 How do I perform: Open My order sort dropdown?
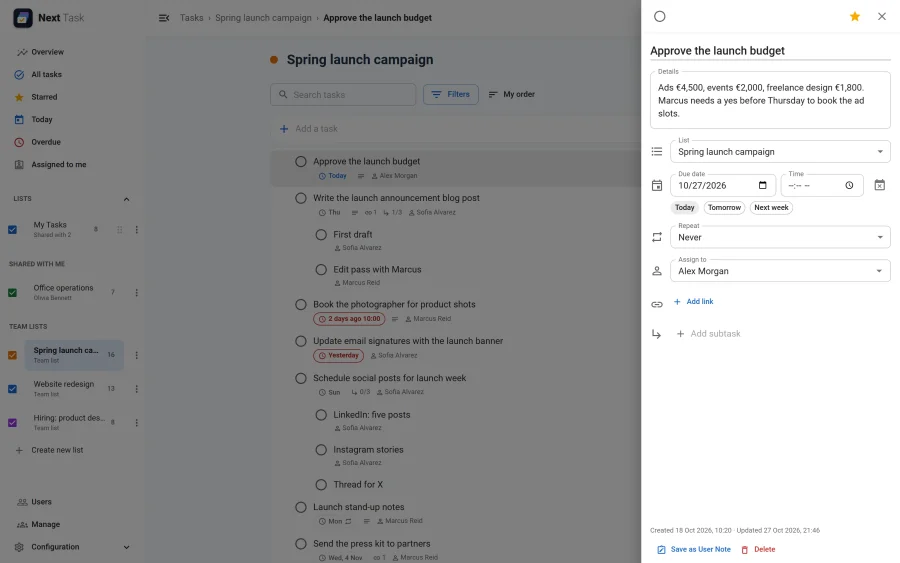tap(511, 94)
